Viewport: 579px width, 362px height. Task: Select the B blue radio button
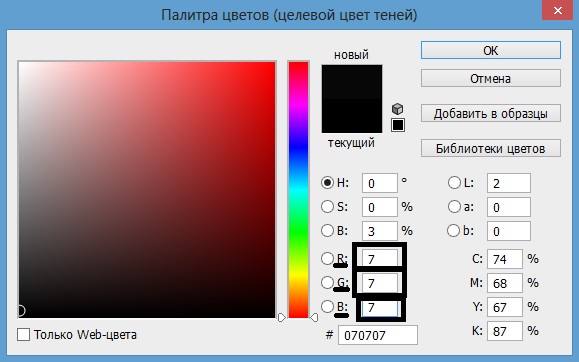(327, 306)
